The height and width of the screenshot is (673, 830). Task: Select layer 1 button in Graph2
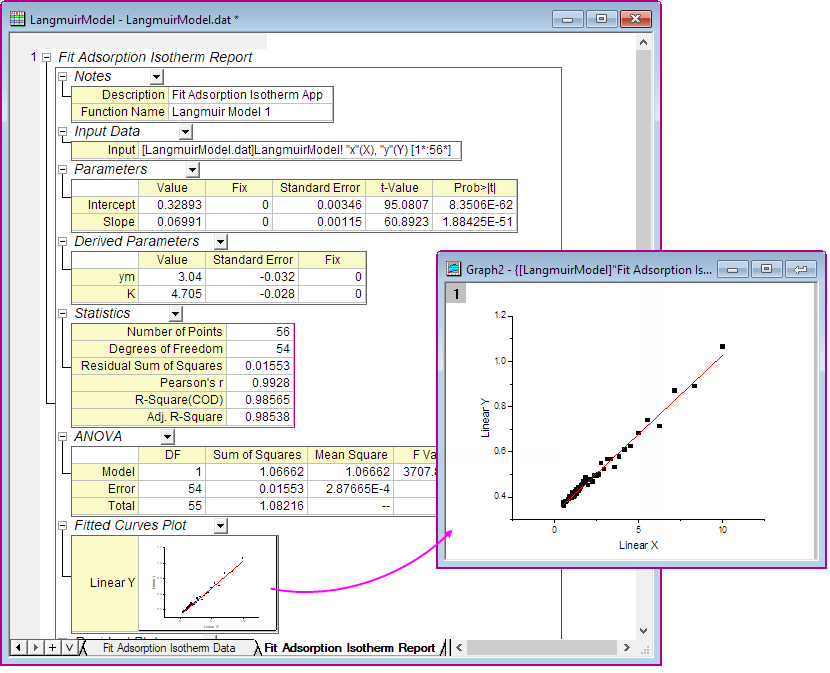point(455,292)
